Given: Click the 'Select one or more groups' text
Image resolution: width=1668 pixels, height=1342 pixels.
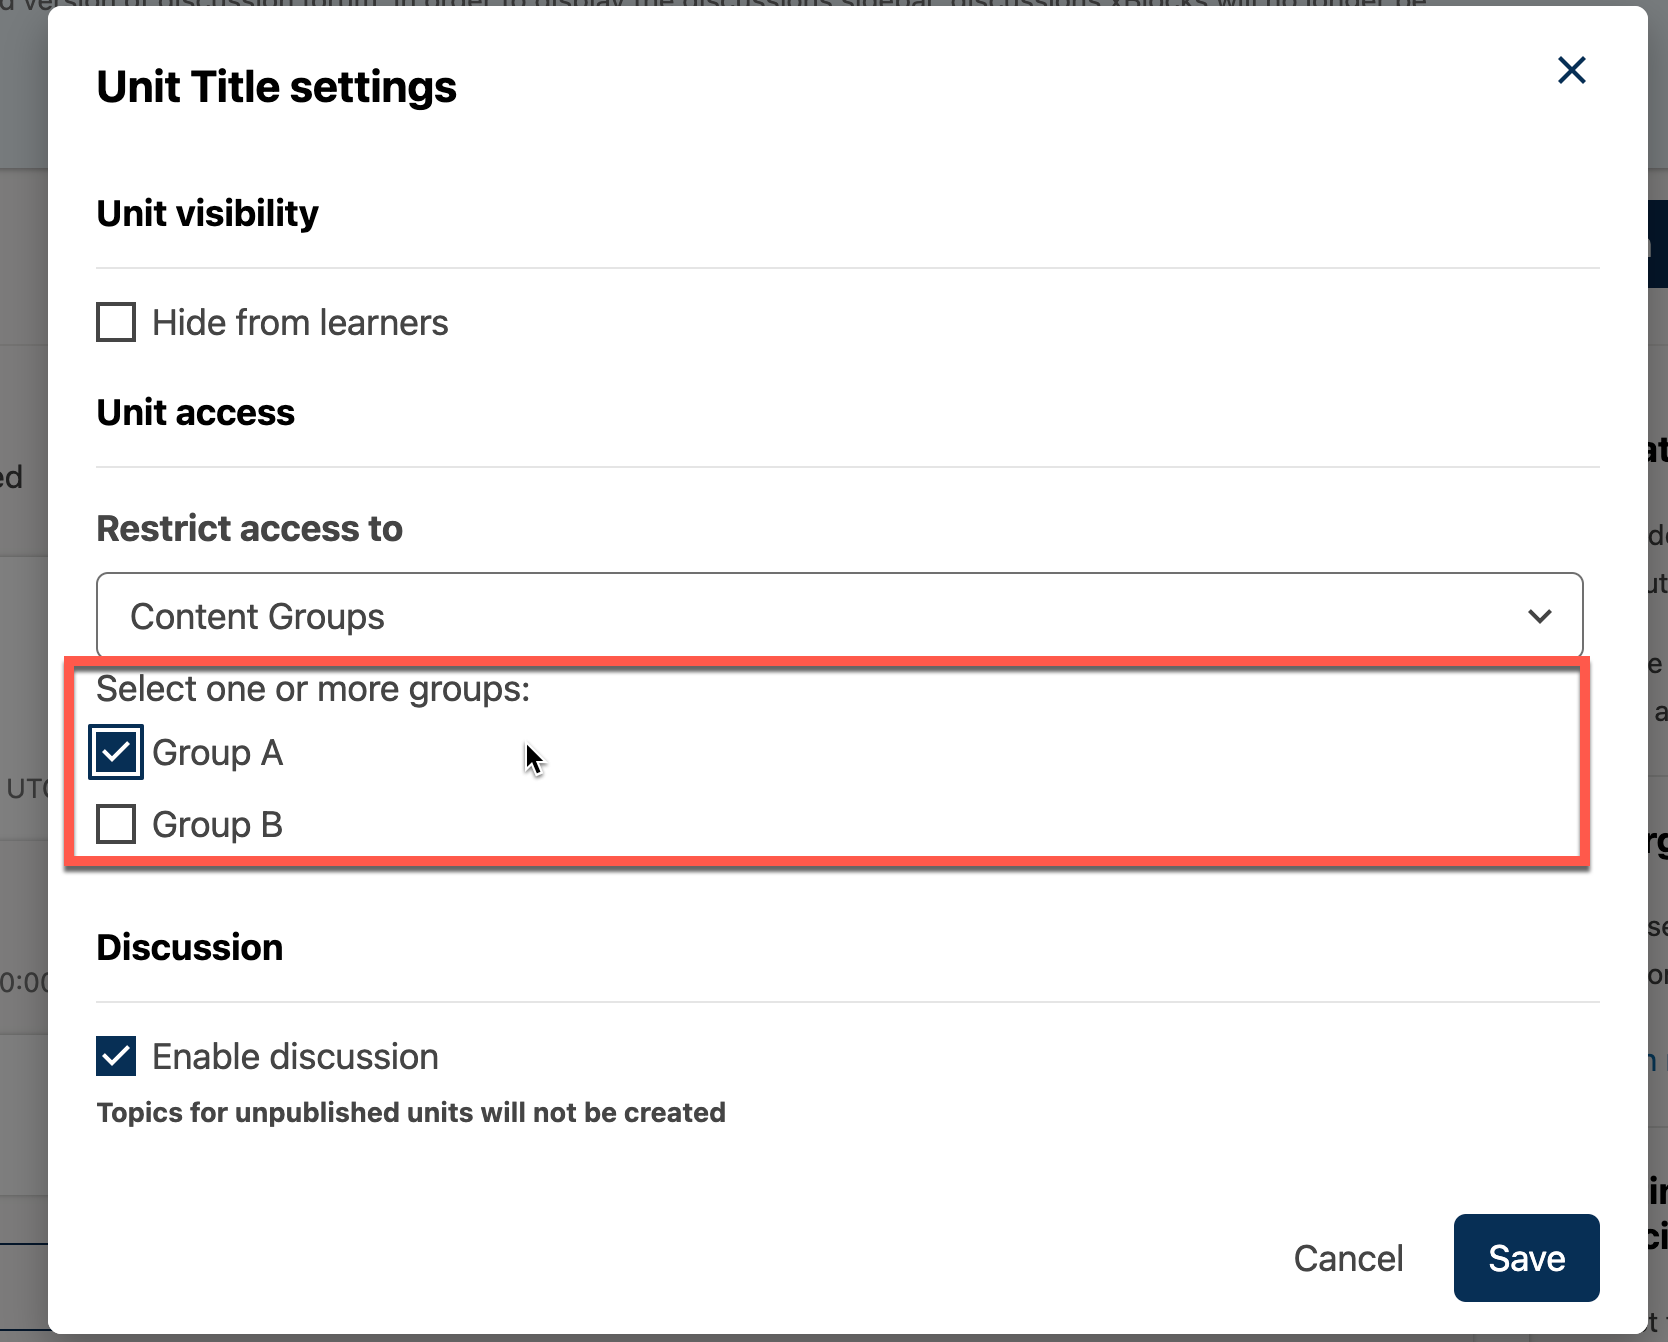Looking at the screenshot, I should pyautogui.click(x=312, y=689).
